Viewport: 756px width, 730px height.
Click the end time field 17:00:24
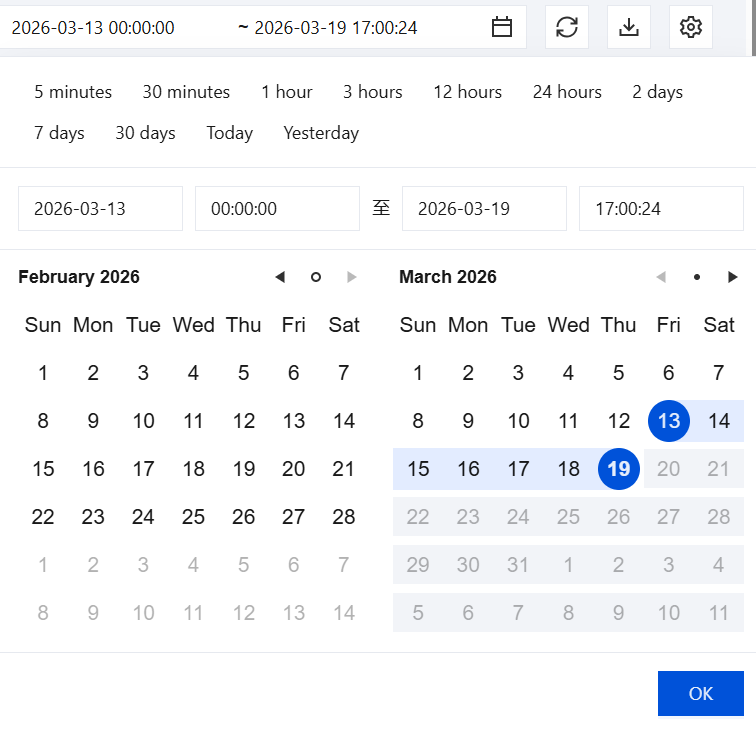click(x=661, y=209)
